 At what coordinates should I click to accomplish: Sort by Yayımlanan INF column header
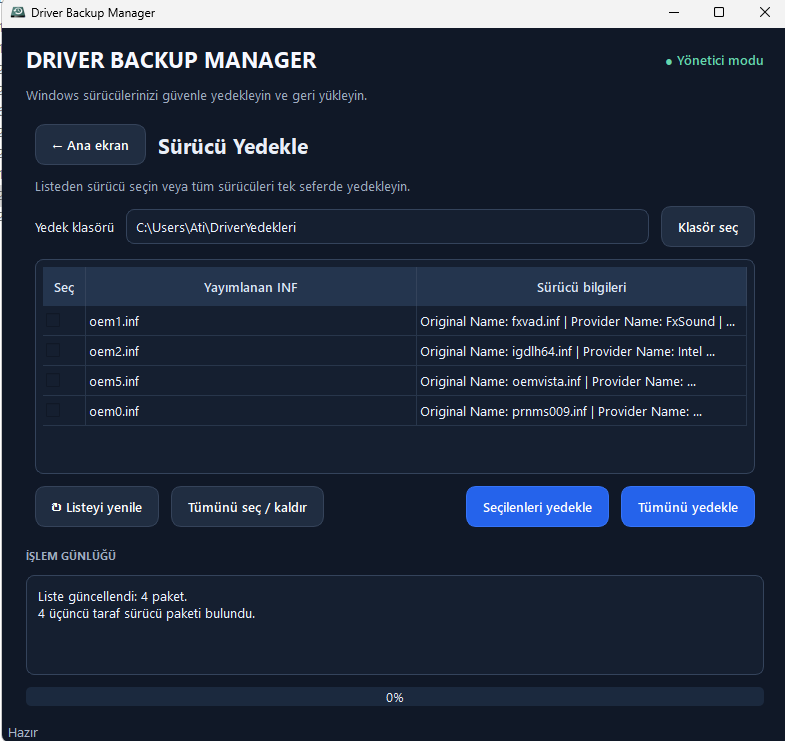pyautogui.click(x=250, y=287)
